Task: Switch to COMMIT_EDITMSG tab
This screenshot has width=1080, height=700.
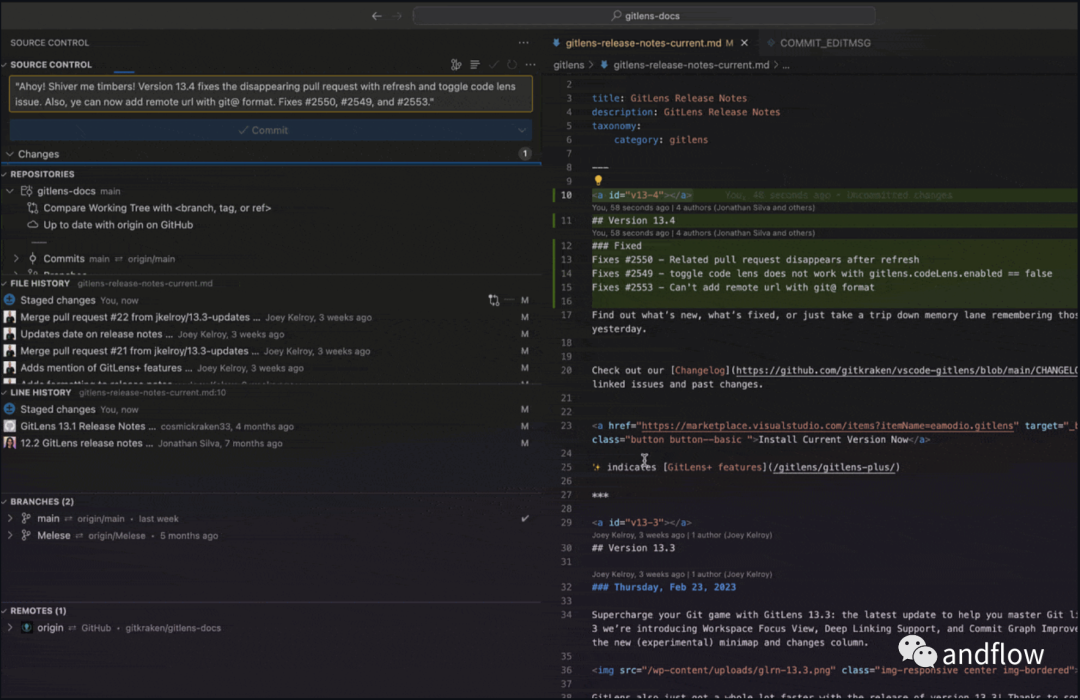Action: click(x=825, y=43)
